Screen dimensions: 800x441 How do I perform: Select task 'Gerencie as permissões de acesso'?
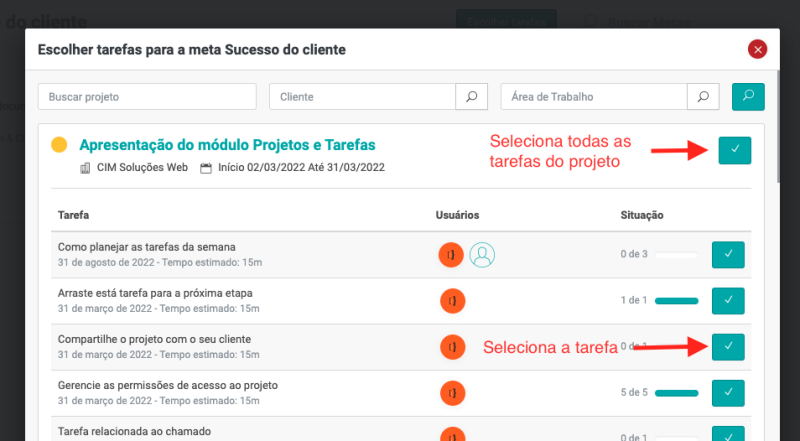(728, 393)
